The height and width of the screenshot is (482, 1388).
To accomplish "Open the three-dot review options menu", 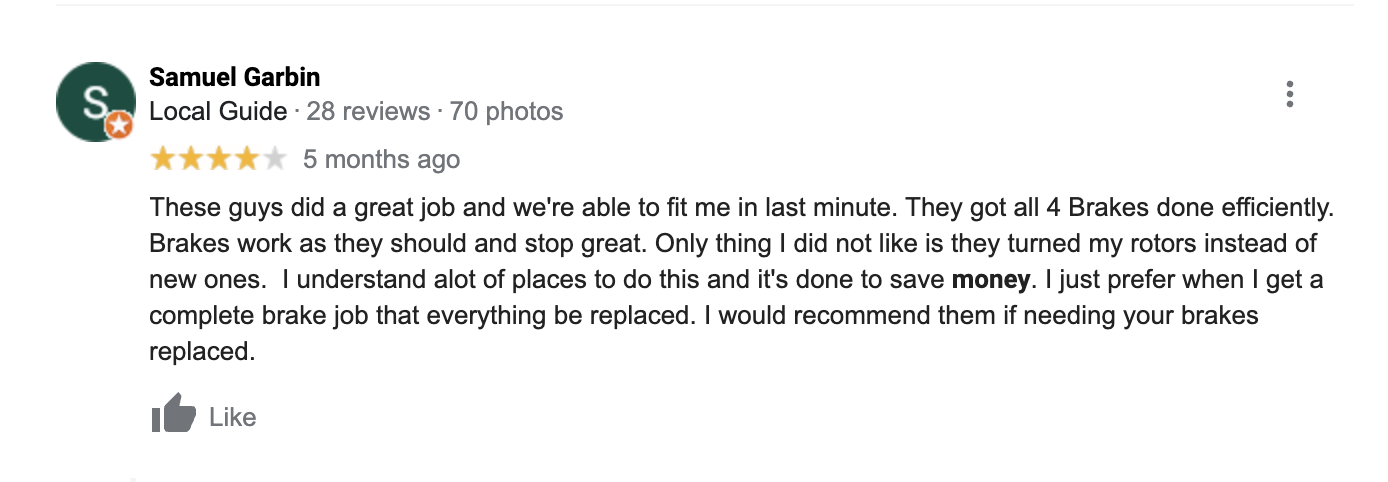I will [x=1290, y=94].
